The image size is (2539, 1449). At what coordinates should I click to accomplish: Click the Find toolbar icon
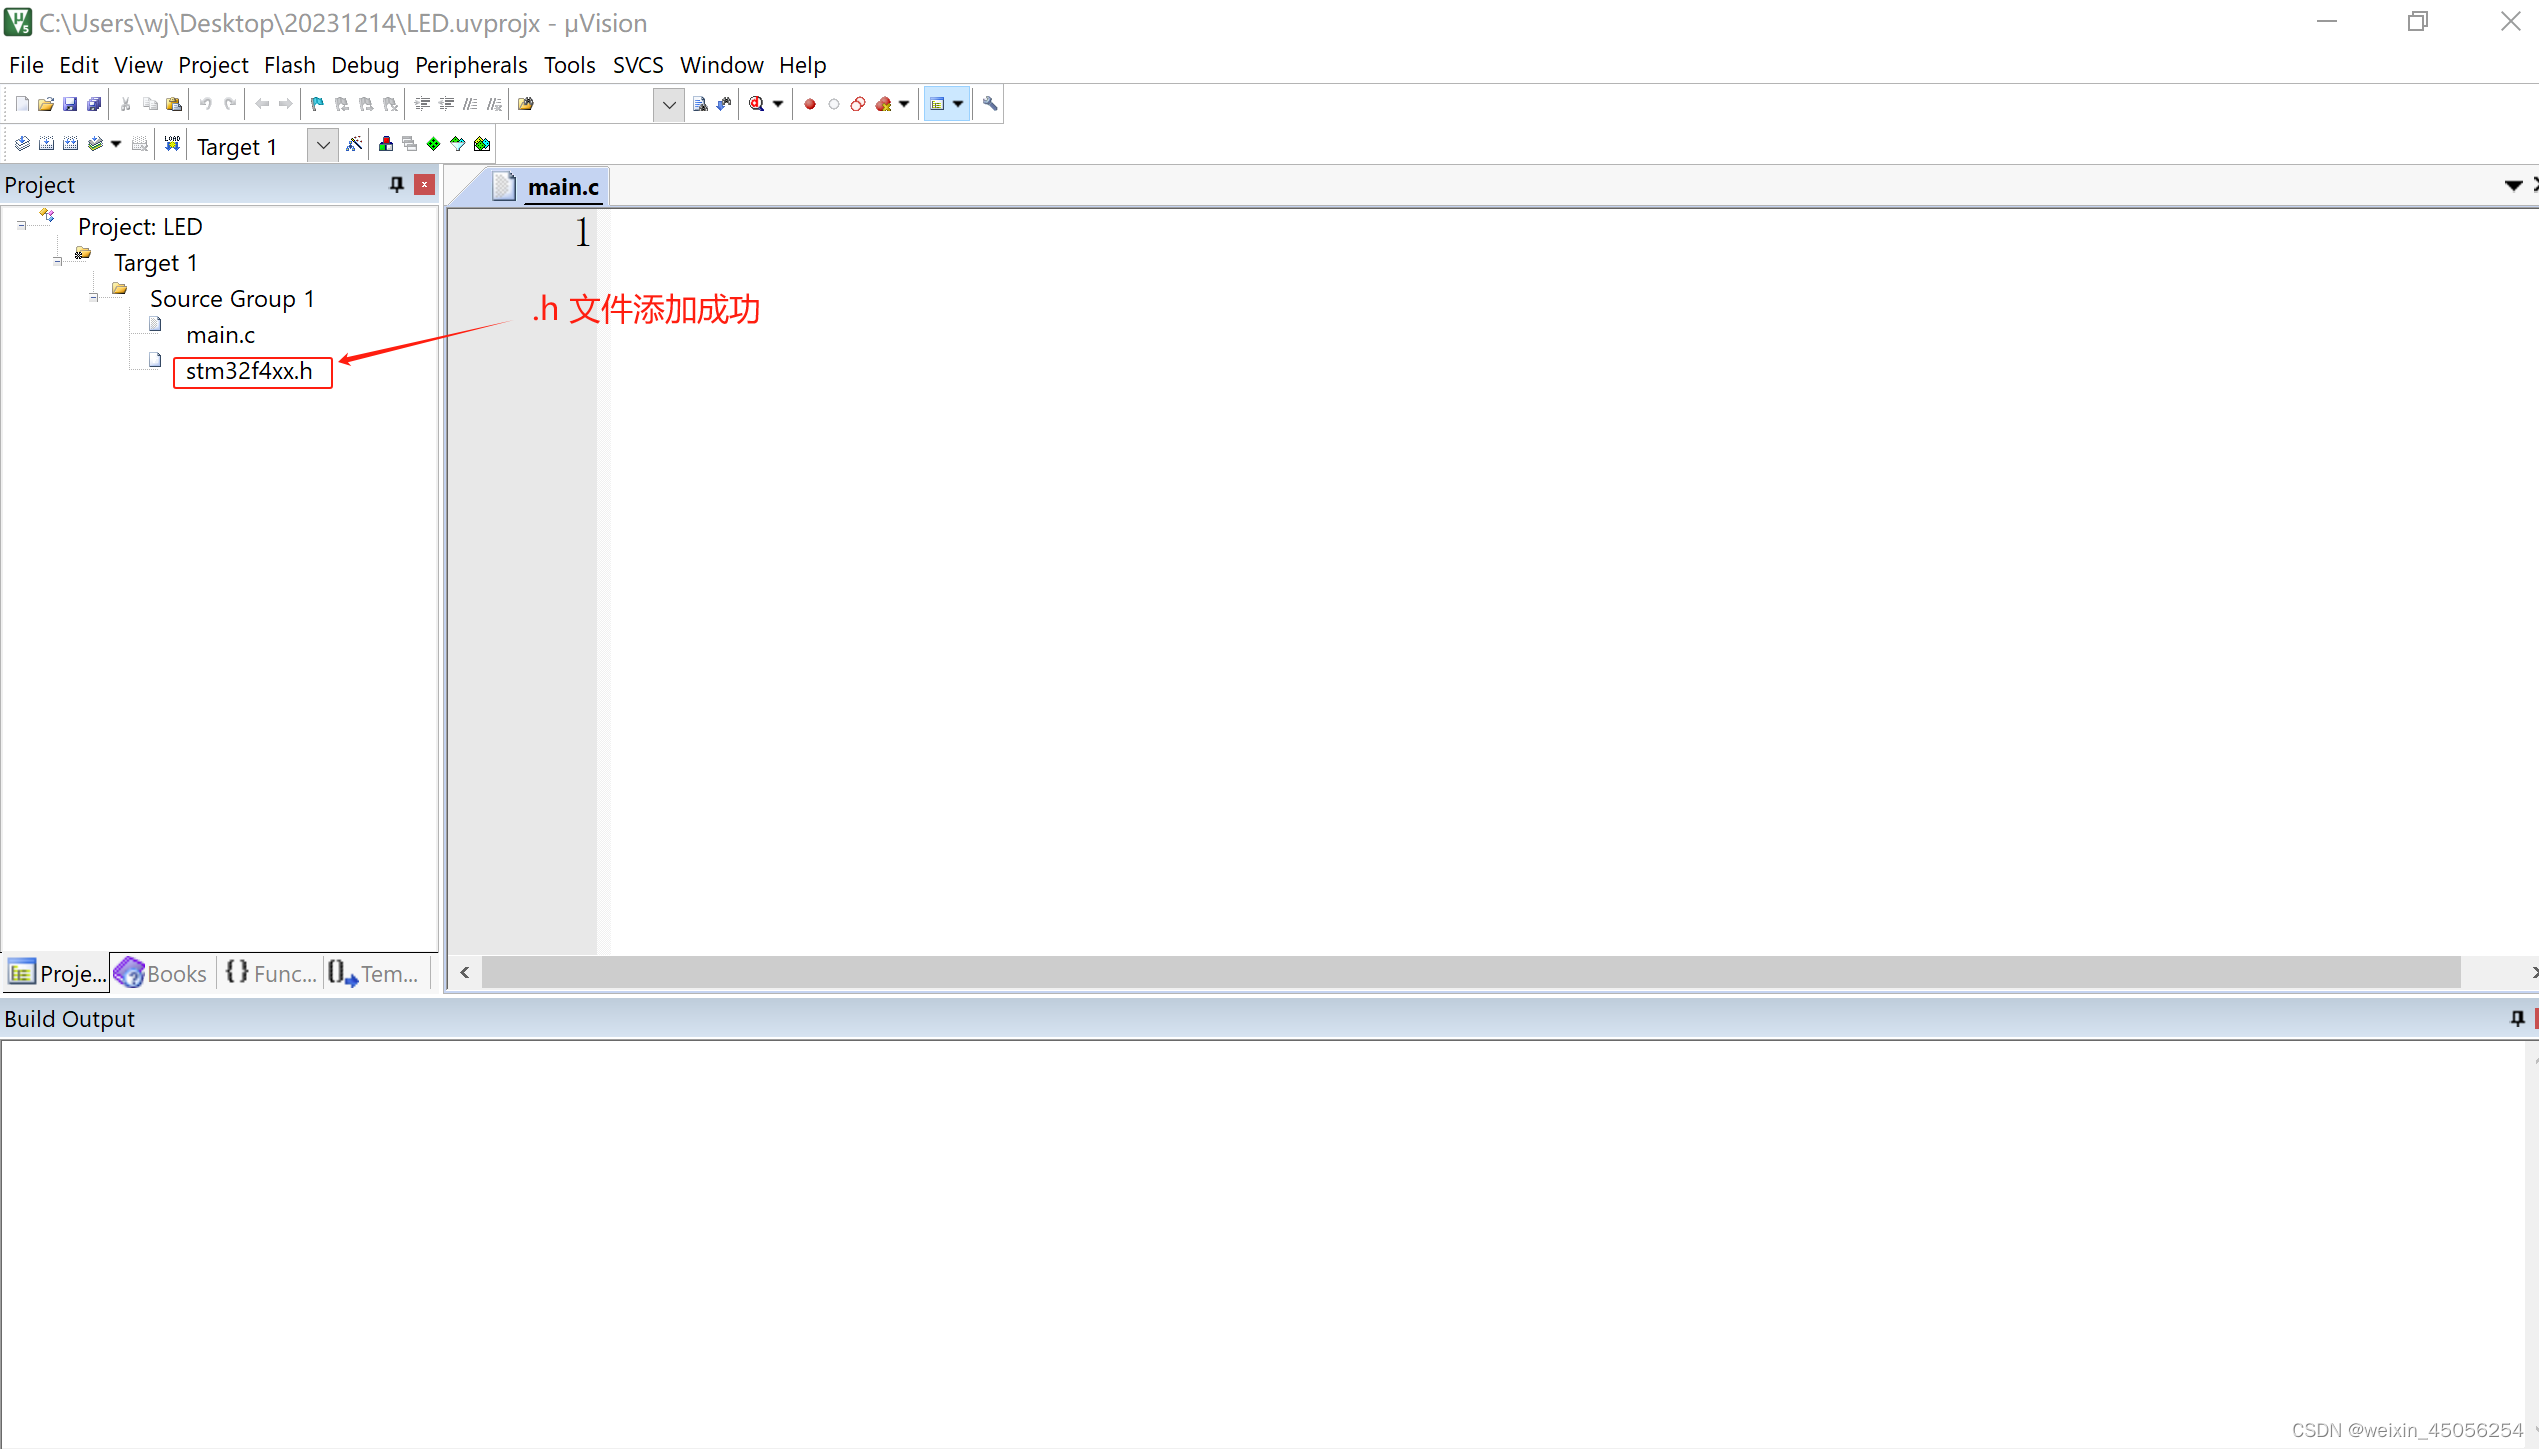coord(700,104)
